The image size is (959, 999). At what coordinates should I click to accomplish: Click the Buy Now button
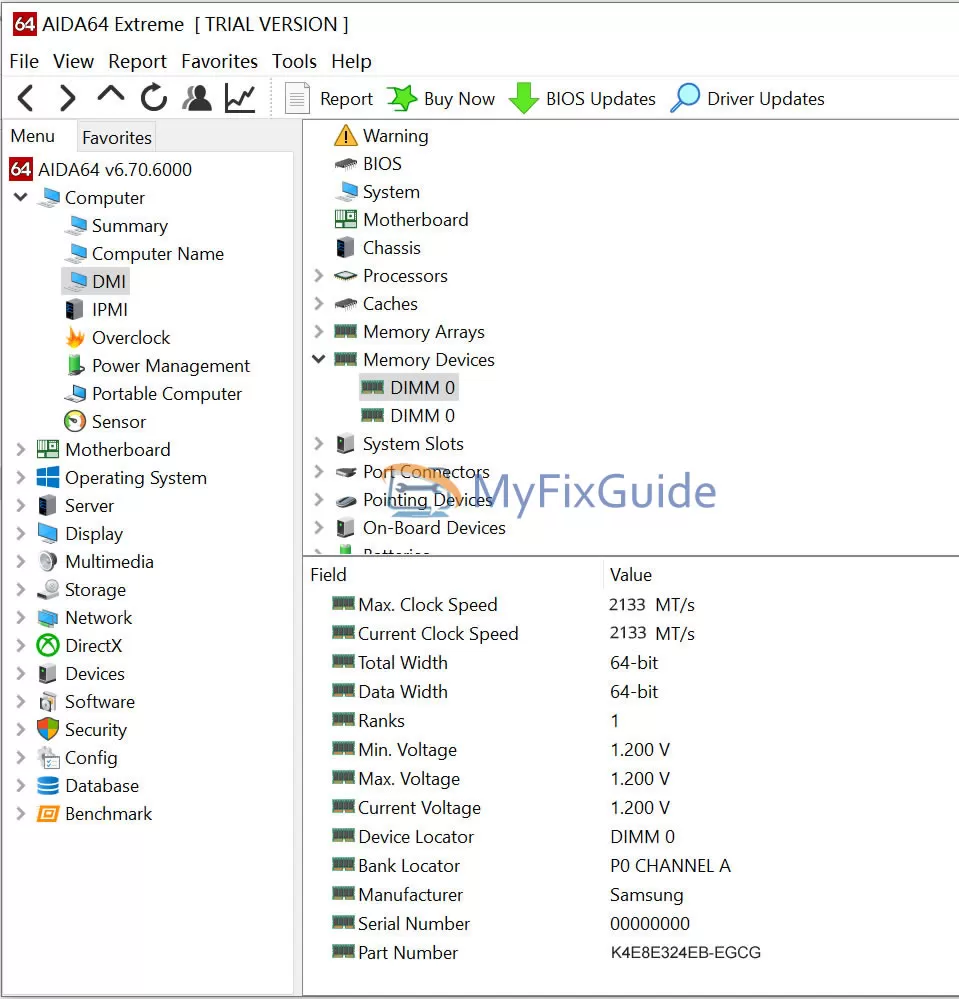point(441,99)
